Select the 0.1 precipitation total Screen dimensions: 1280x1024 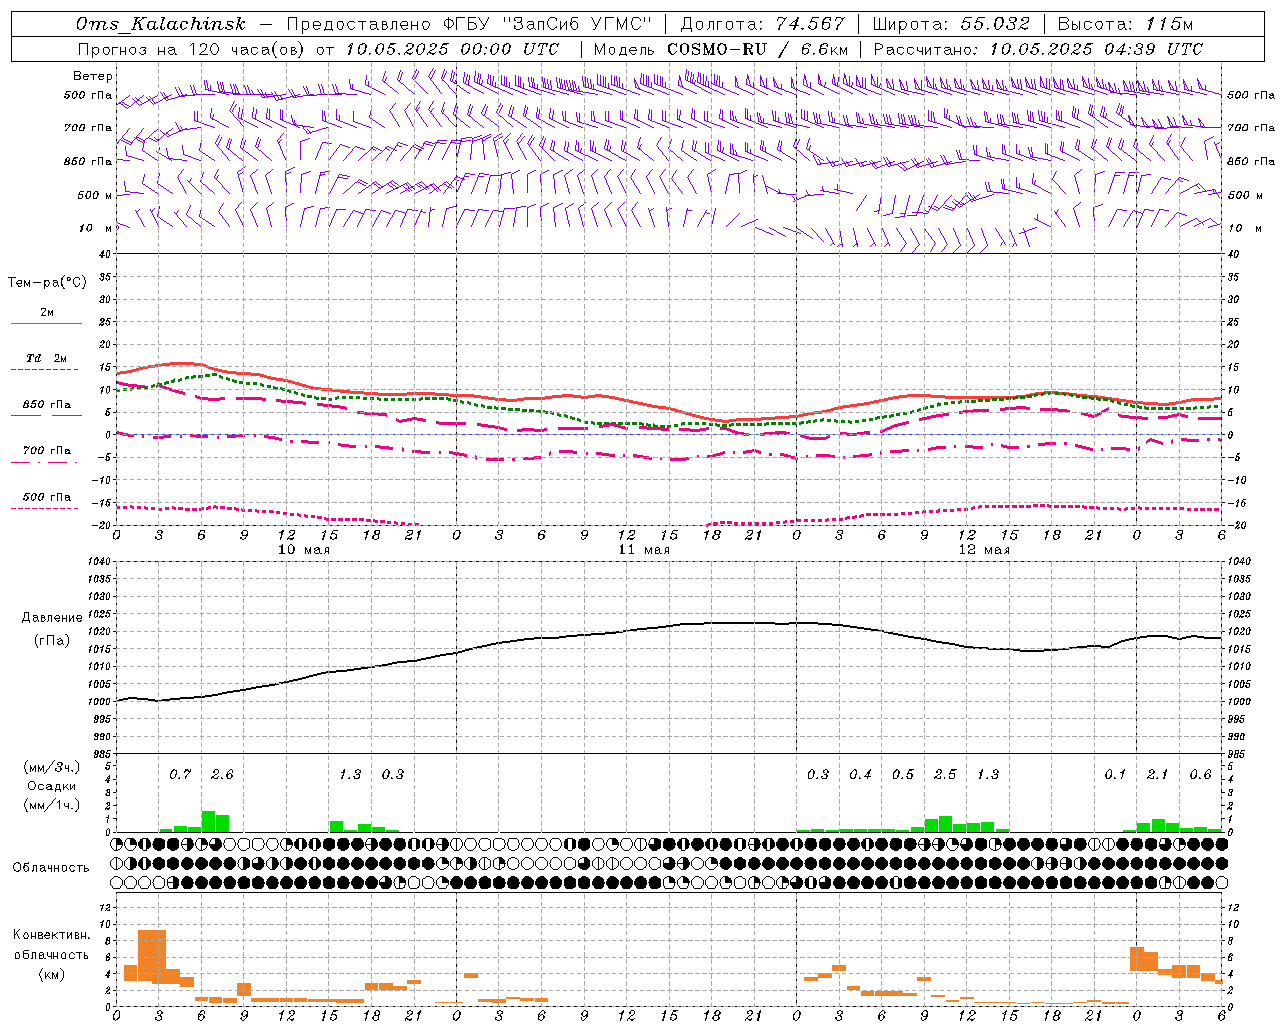[x=1115, y=774]
